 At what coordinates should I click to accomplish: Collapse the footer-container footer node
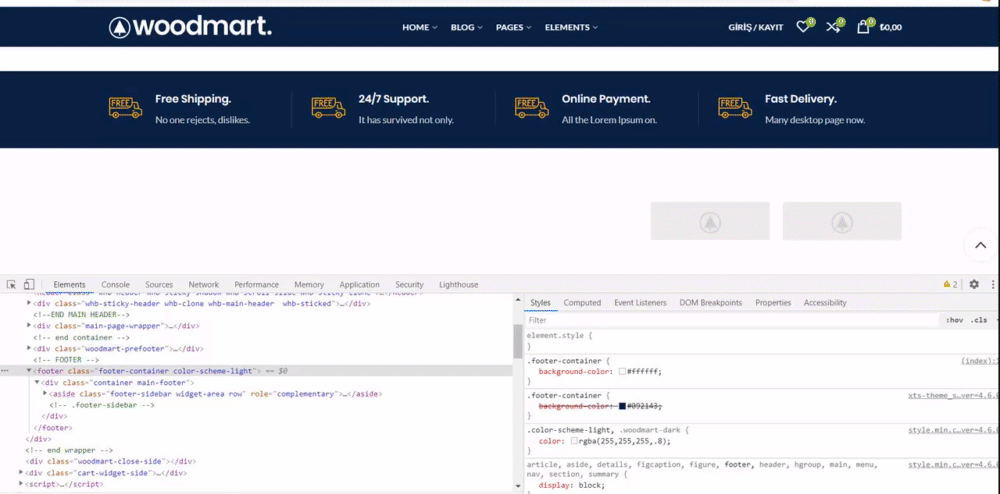[x=29, y=371]
